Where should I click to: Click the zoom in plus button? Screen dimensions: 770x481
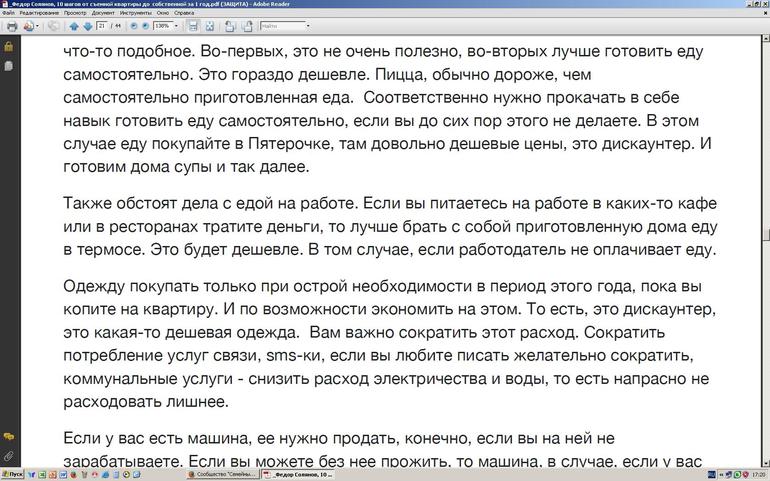(146, 26)
